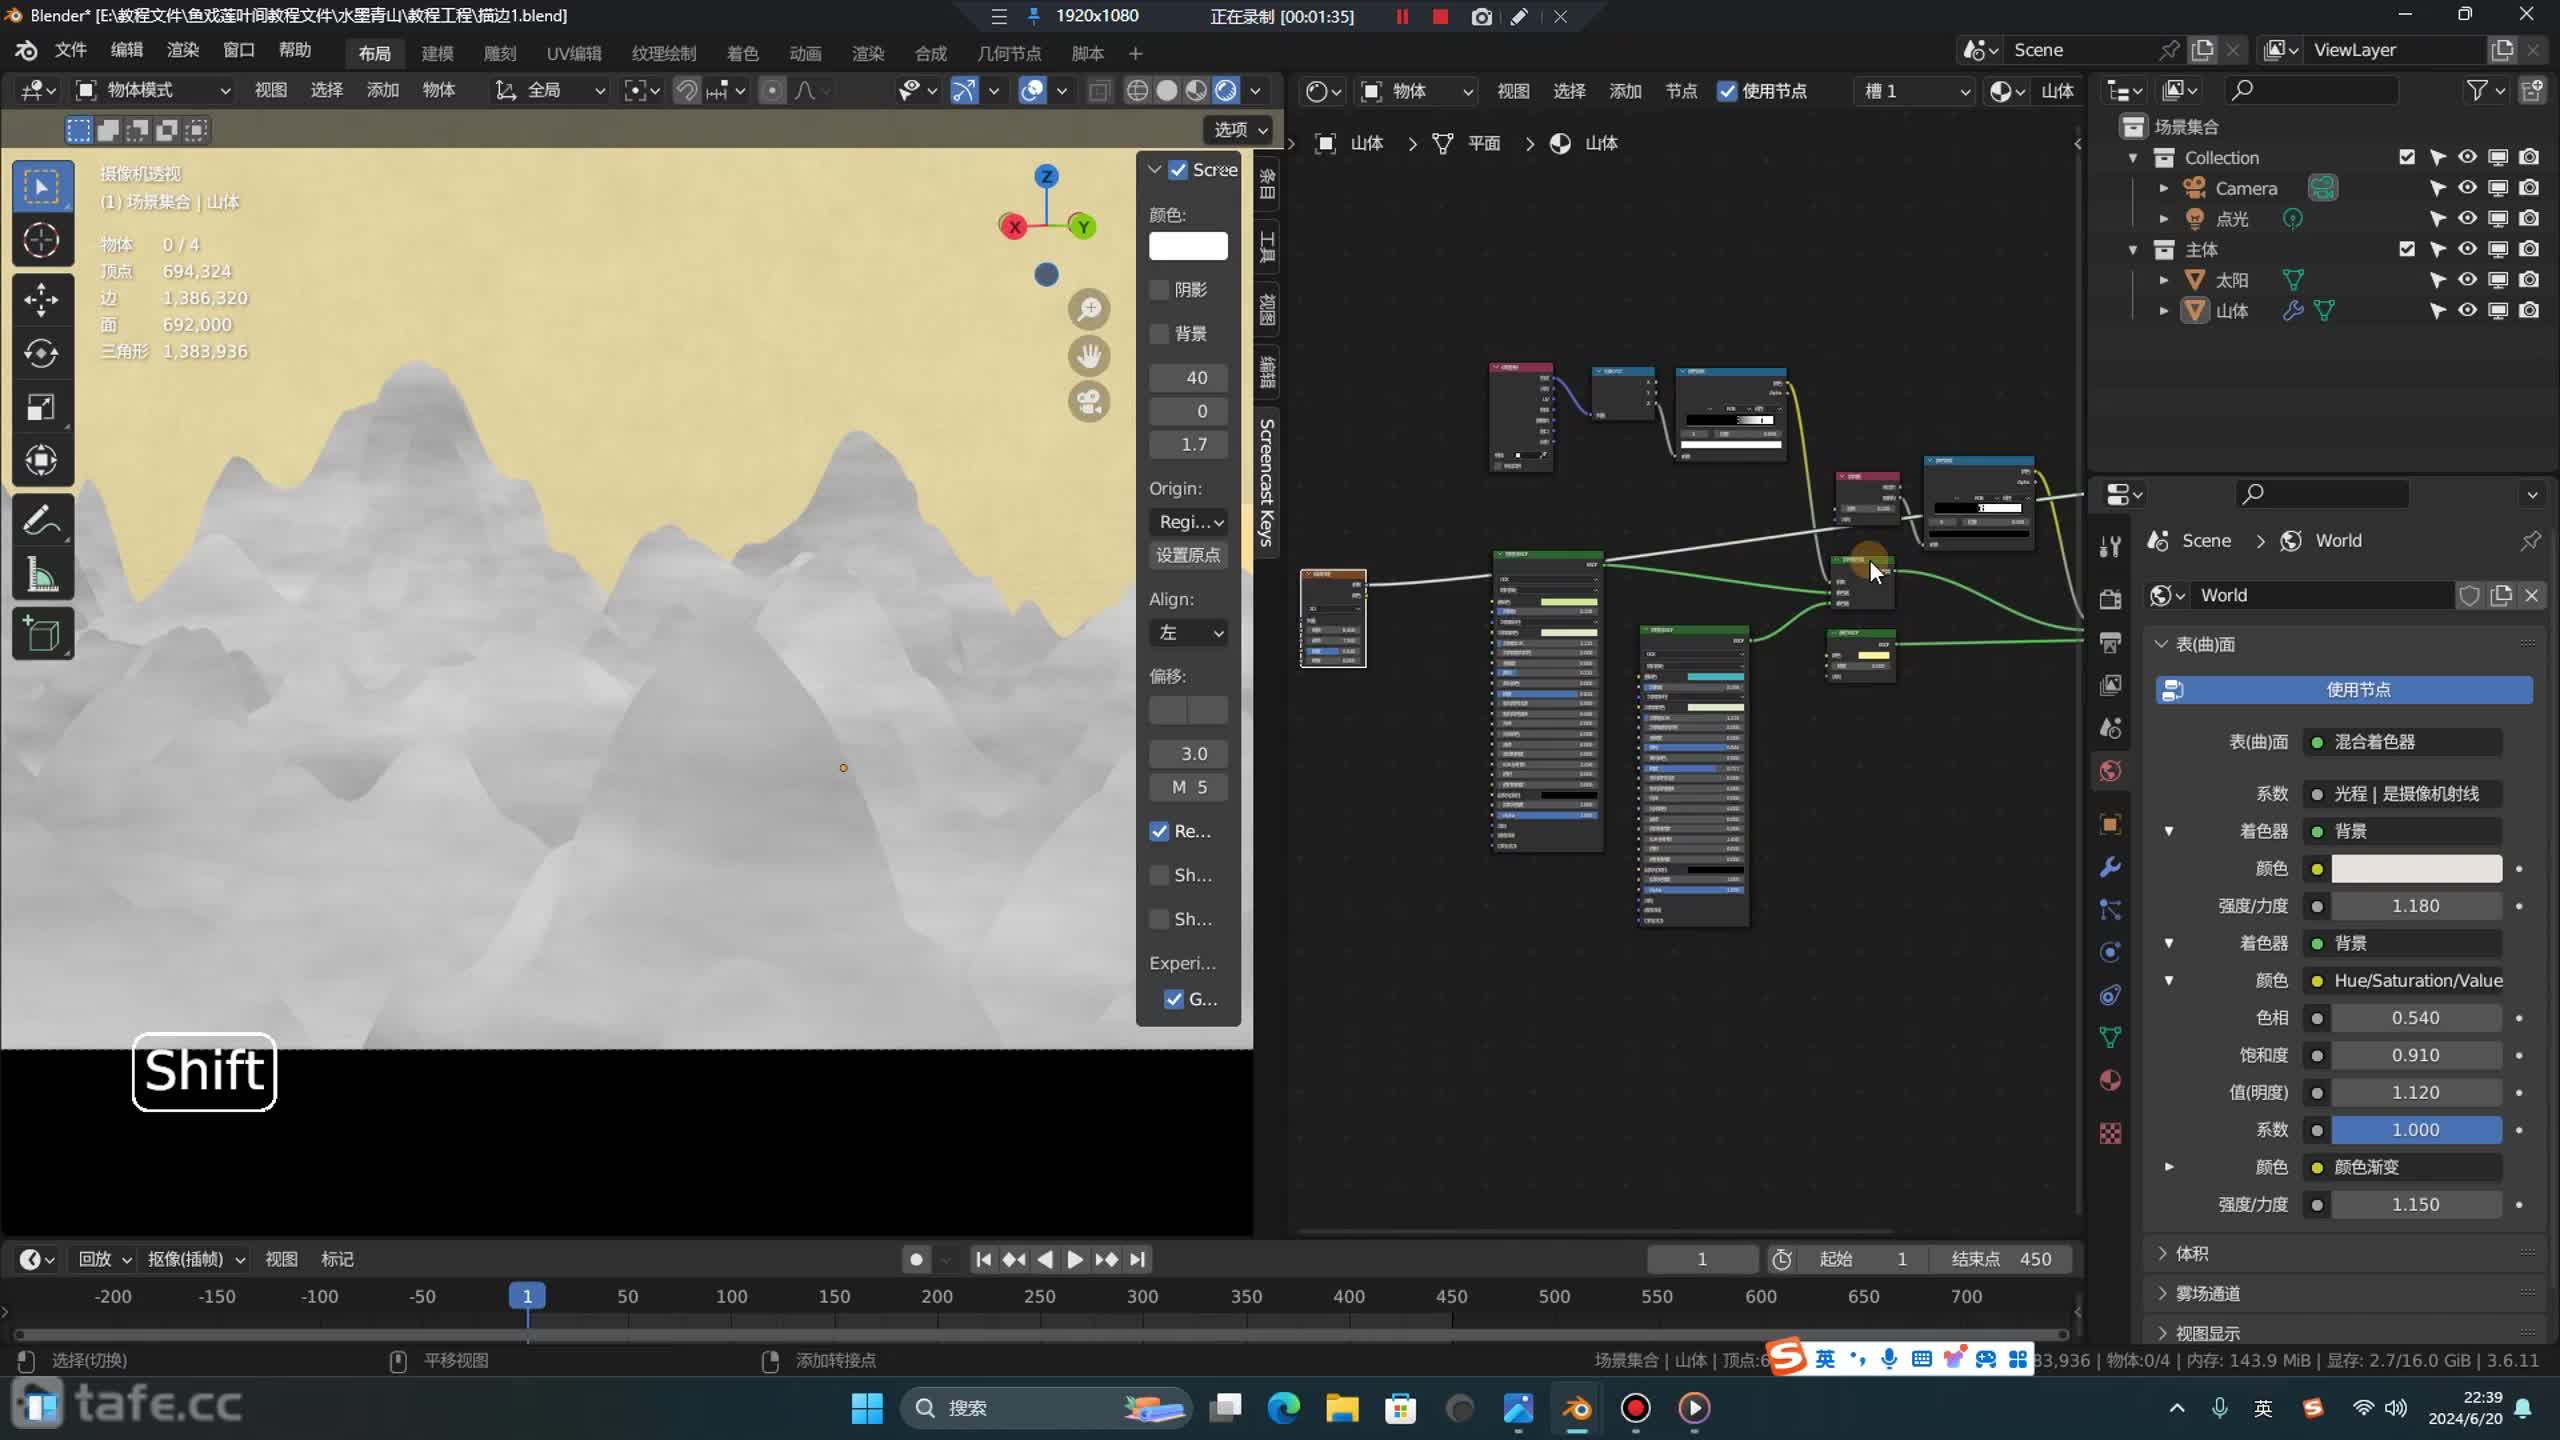2560x1440 pixels.
Task: Select the Transform tool
Action: point(42,461)
